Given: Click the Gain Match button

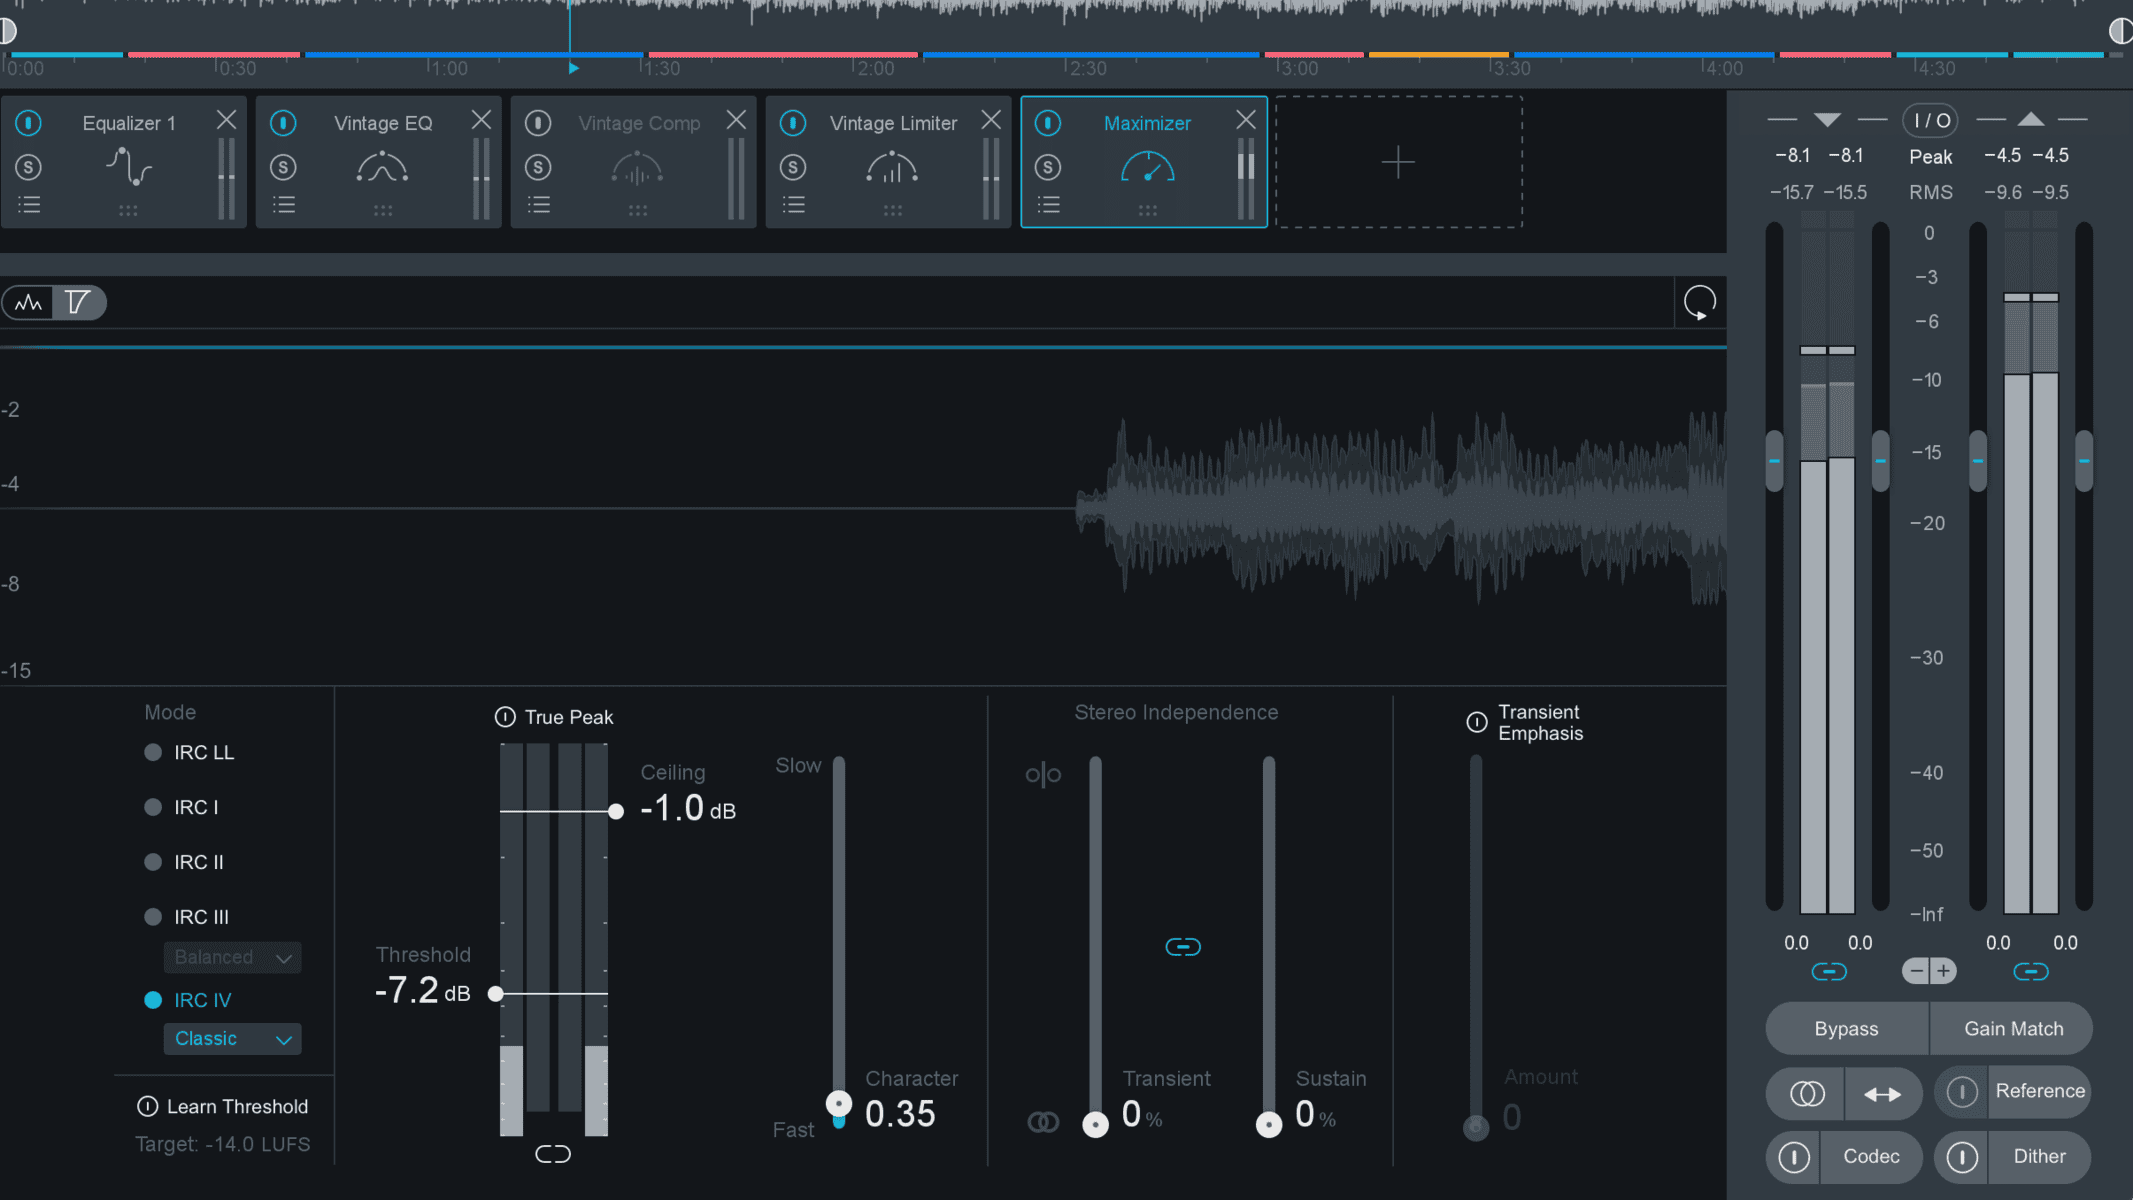Looking at the screenshot, I should pyautogui.click(x=2012, y=1029).
